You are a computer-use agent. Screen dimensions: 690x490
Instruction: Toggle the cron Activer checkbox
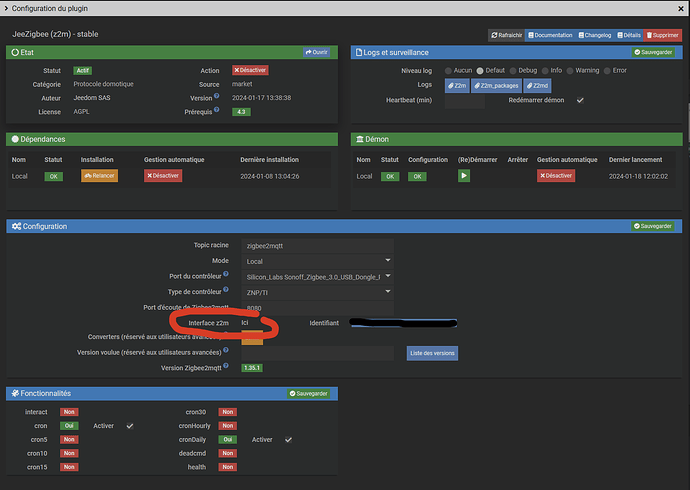[x=130, y=426]
